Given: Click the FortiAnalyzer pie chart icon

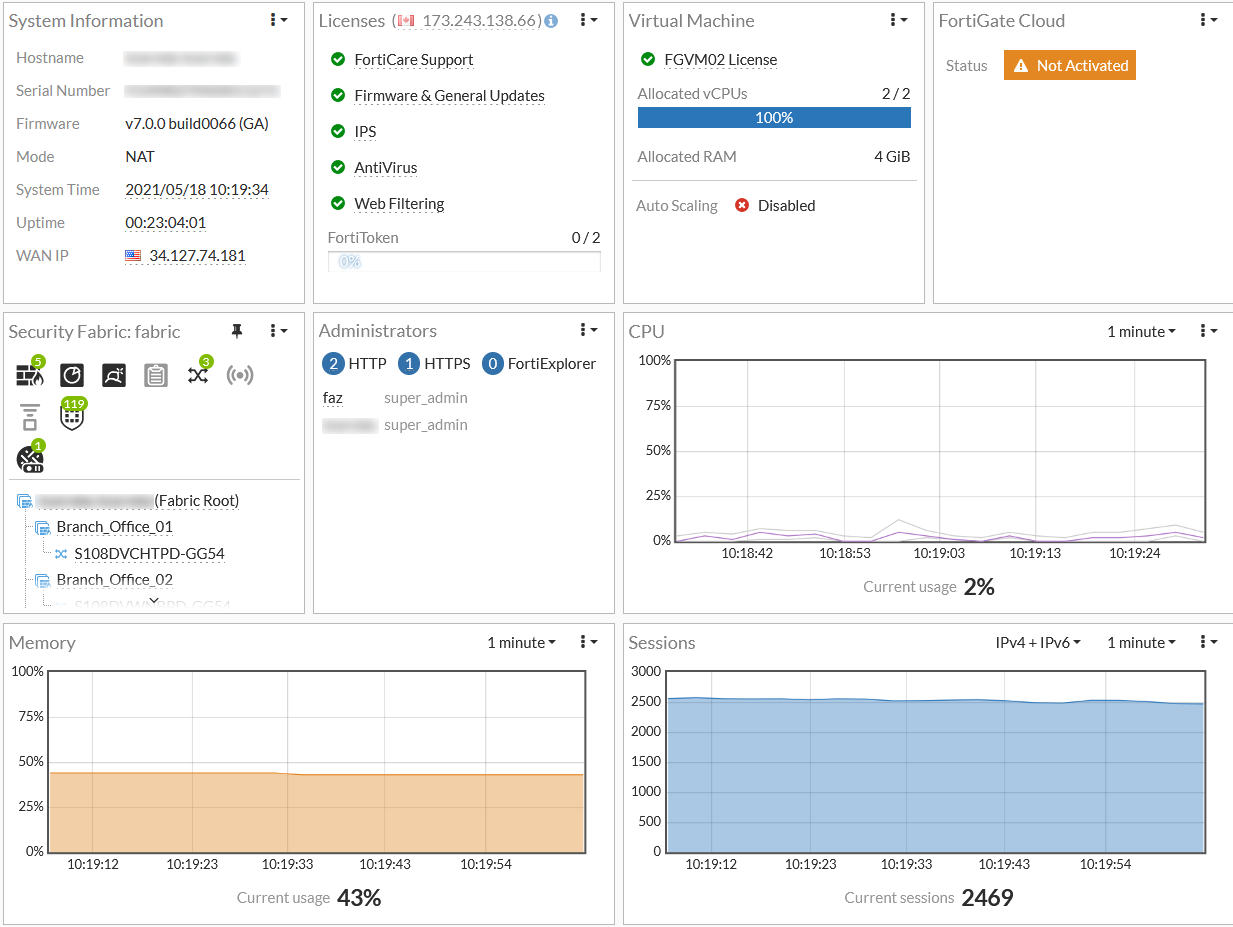Looking at the screenshot, I should [72, 376].
